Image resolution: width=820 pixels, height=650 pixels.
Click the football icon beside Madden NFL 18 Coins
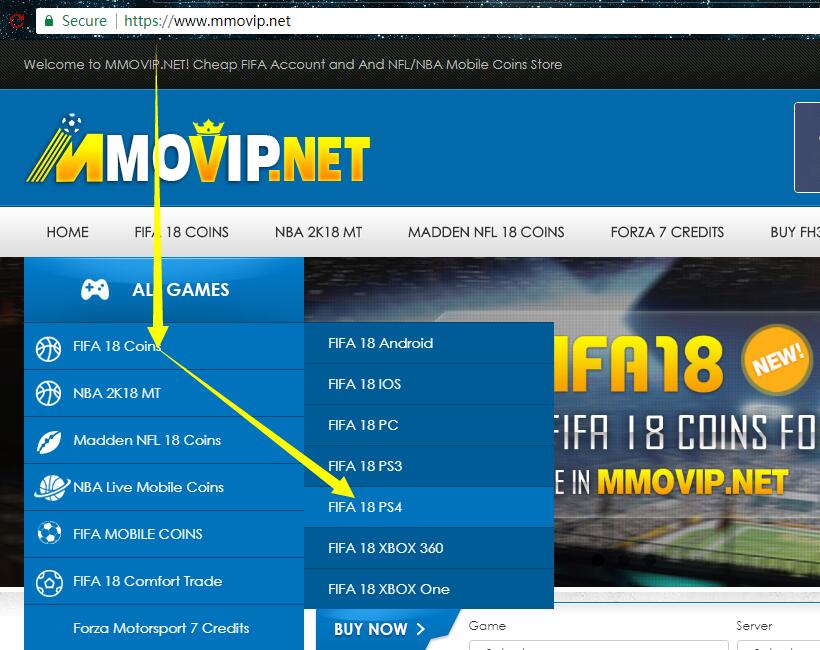pos(49,441)
